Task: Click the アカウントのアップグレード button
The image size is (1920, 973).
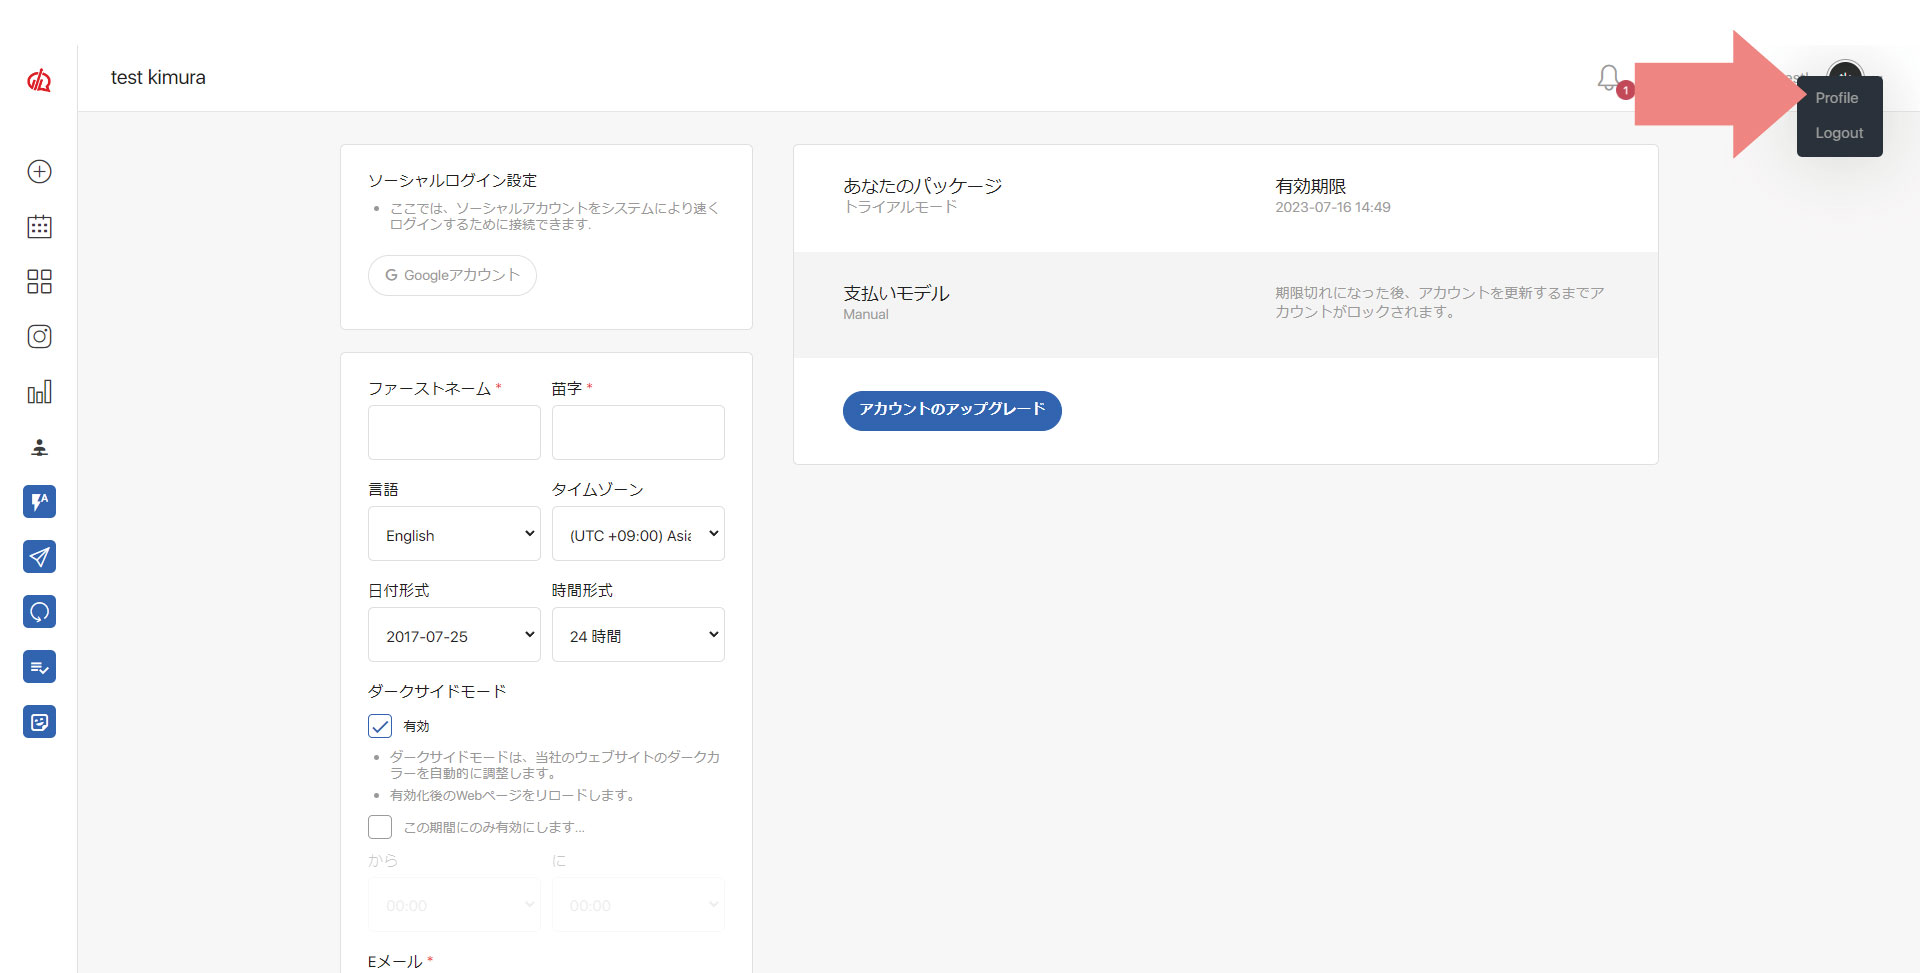Action: tap(951, 410)
